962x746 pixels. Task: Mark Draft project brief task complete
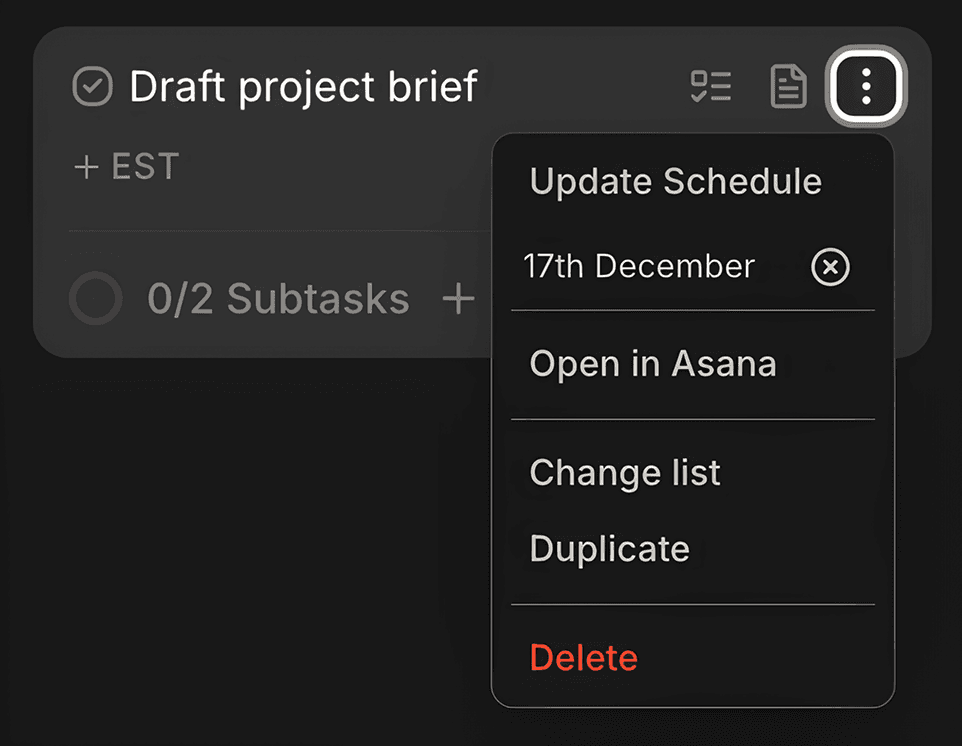click(93, 87)
